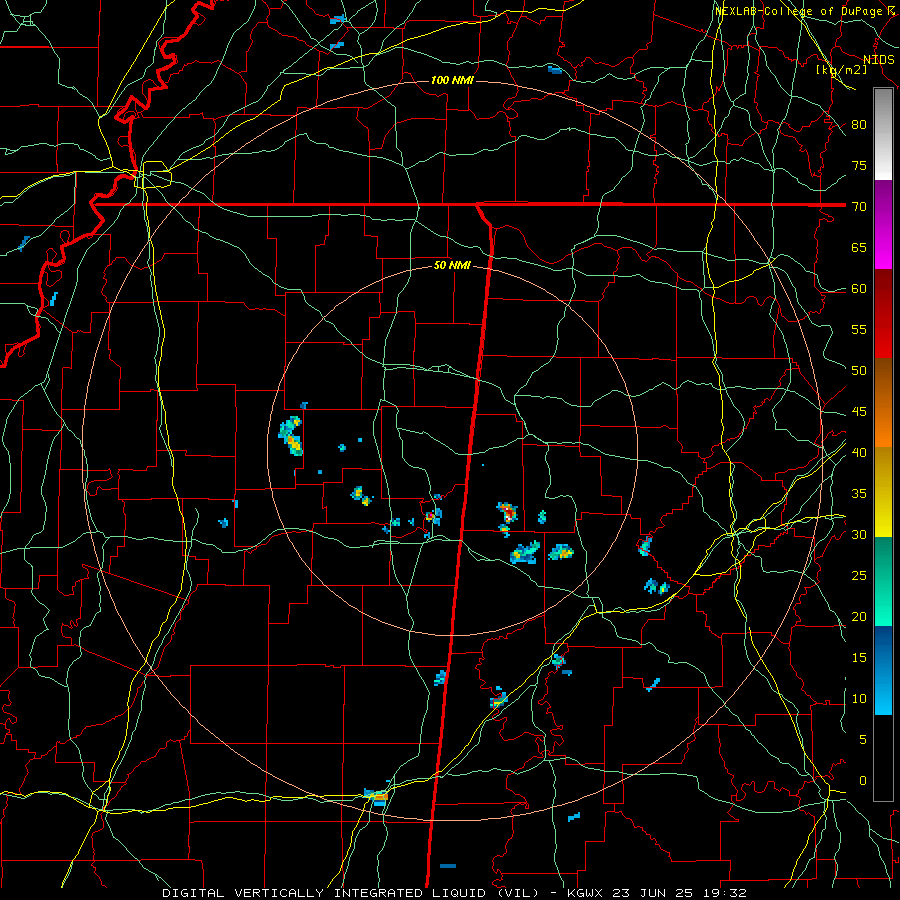This screenshot has height=900, width=900.
Task: Pick the dark red segment of color bar
Action: (x=883, y=314)
